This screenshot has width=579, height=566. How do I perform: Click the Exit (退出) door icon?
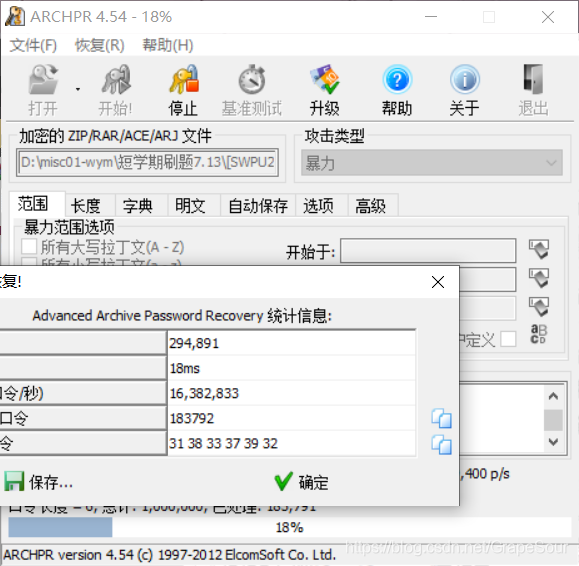pyautogui.click(x=533, y=79)
